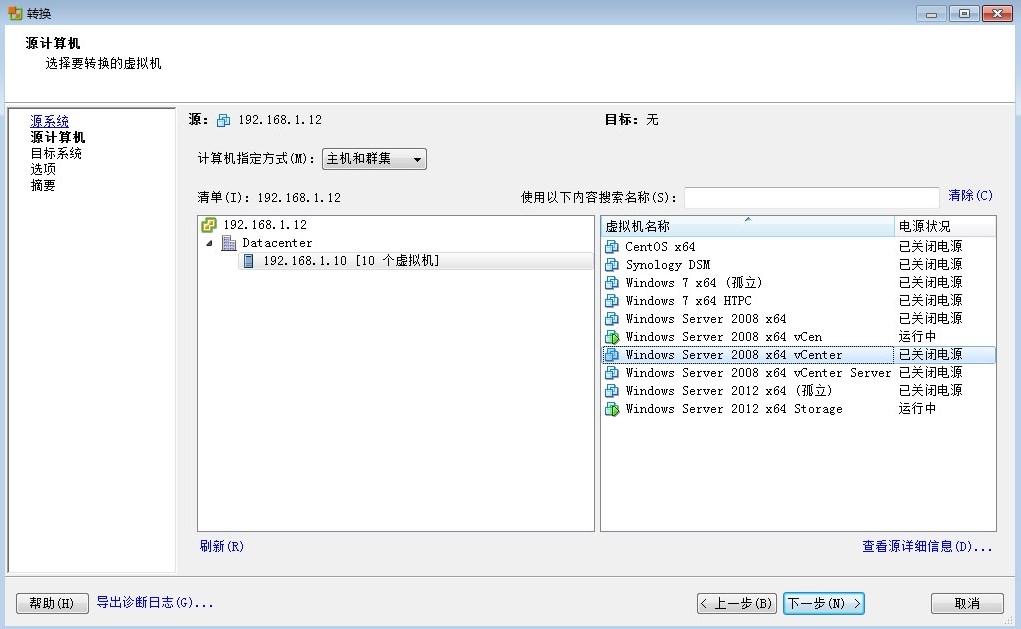Click the Datacenter building icon
The height and width of the screenshot is (629, 1021).
229,243
